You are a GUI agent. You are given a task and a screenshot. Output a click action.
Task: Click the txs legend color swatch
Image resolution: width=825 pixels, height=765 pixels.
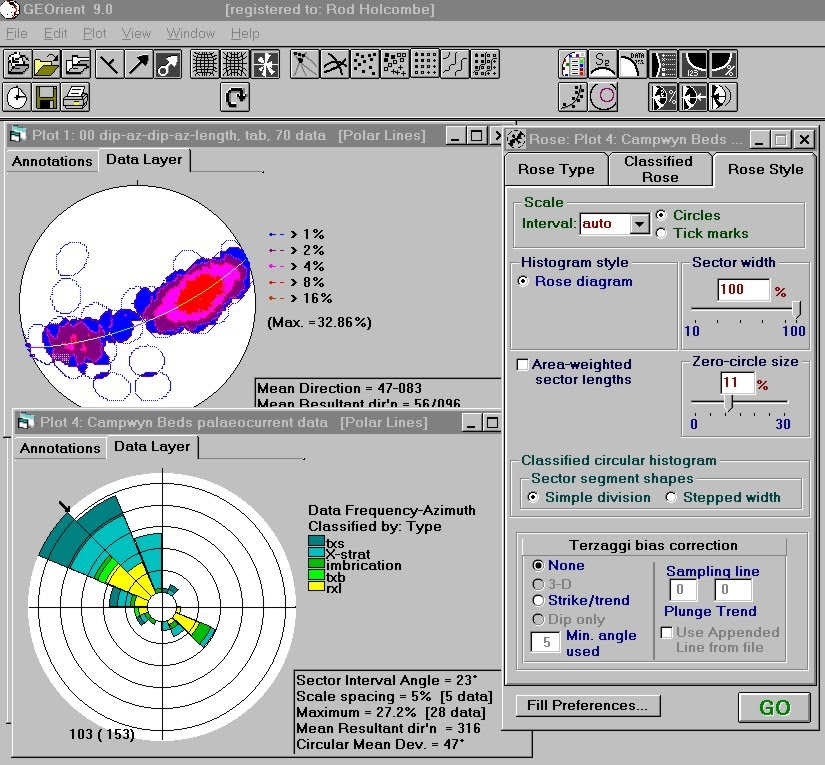point(316,540)
